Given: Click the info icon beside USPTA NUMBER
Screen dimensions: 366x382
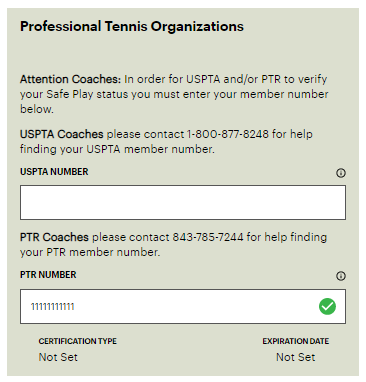Looking at the screenshot, I should [x=341, y=173].
